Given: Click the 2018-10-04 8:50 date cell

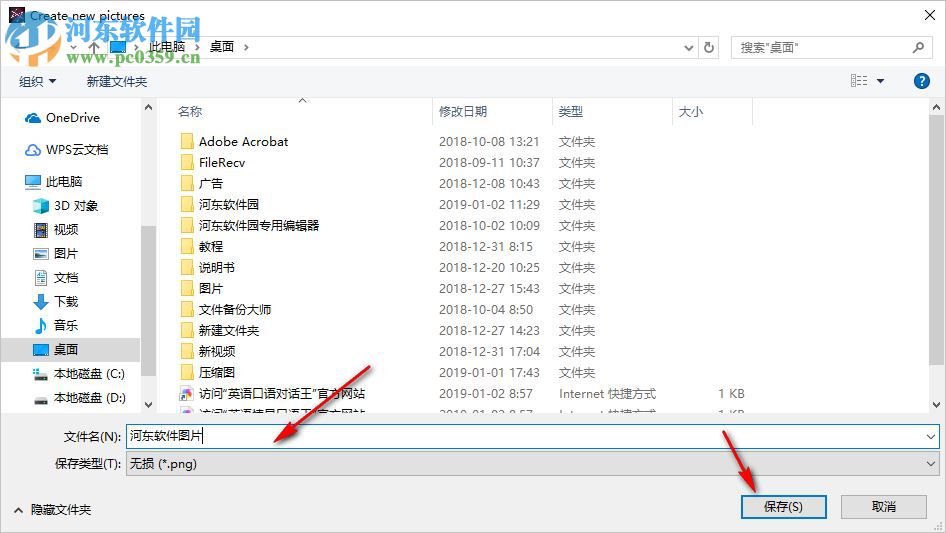Looking at the screenshot, I should point(486,310).
